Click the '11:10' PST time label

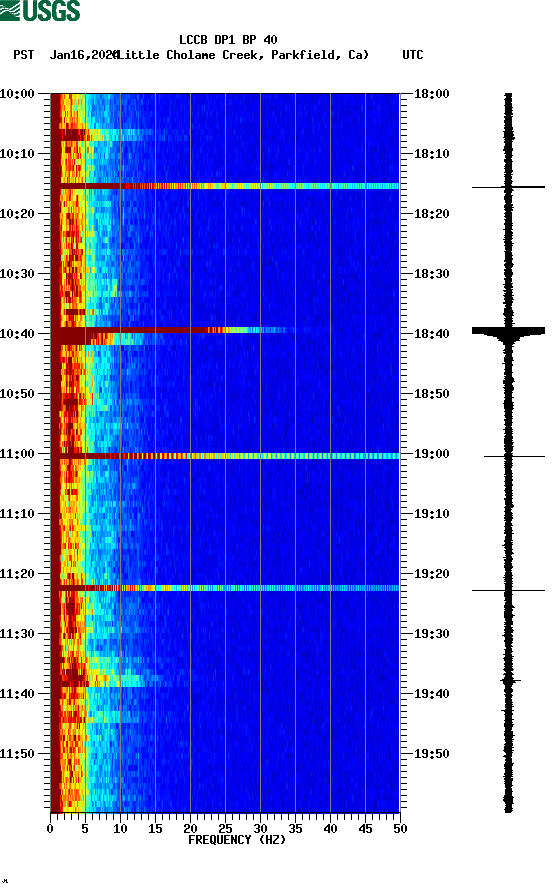tap(18, 514)
